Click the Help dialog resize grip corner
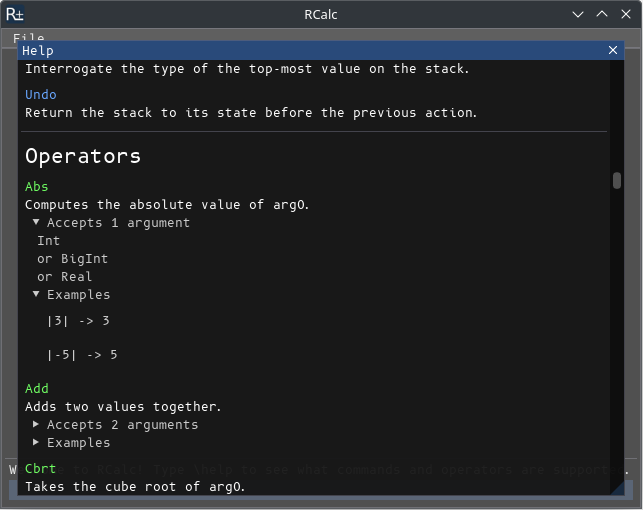This screenshot has height=510, width=643. click(618, 488)
